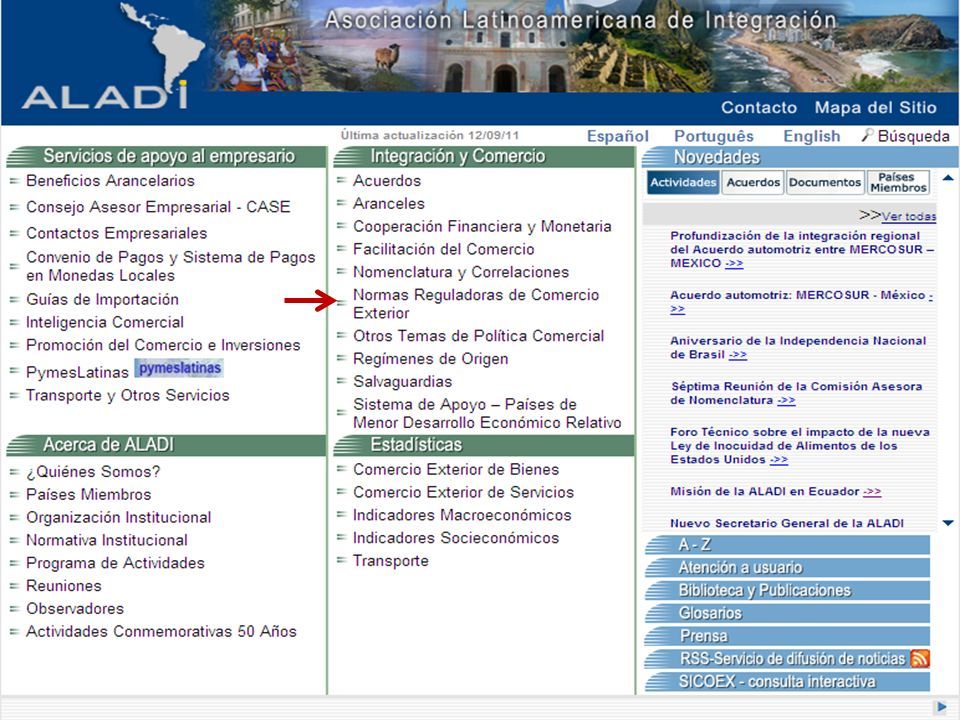Open Cooperación Financiera y Monetaria

(x=482, y=226)
